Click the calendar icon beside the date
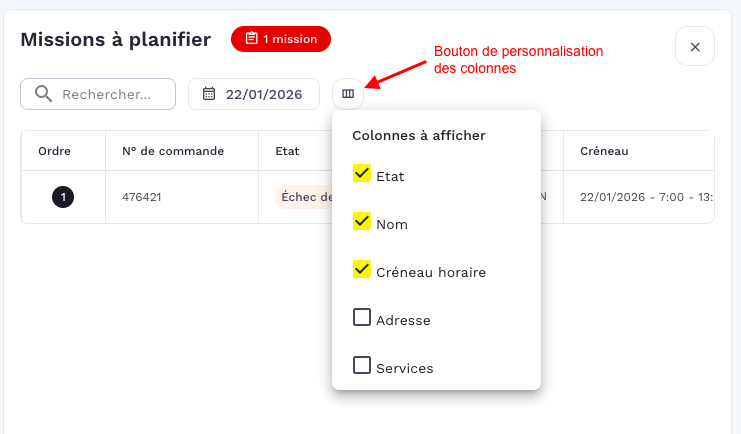Viewport: 741px width, 434px height. pos(209,94)
